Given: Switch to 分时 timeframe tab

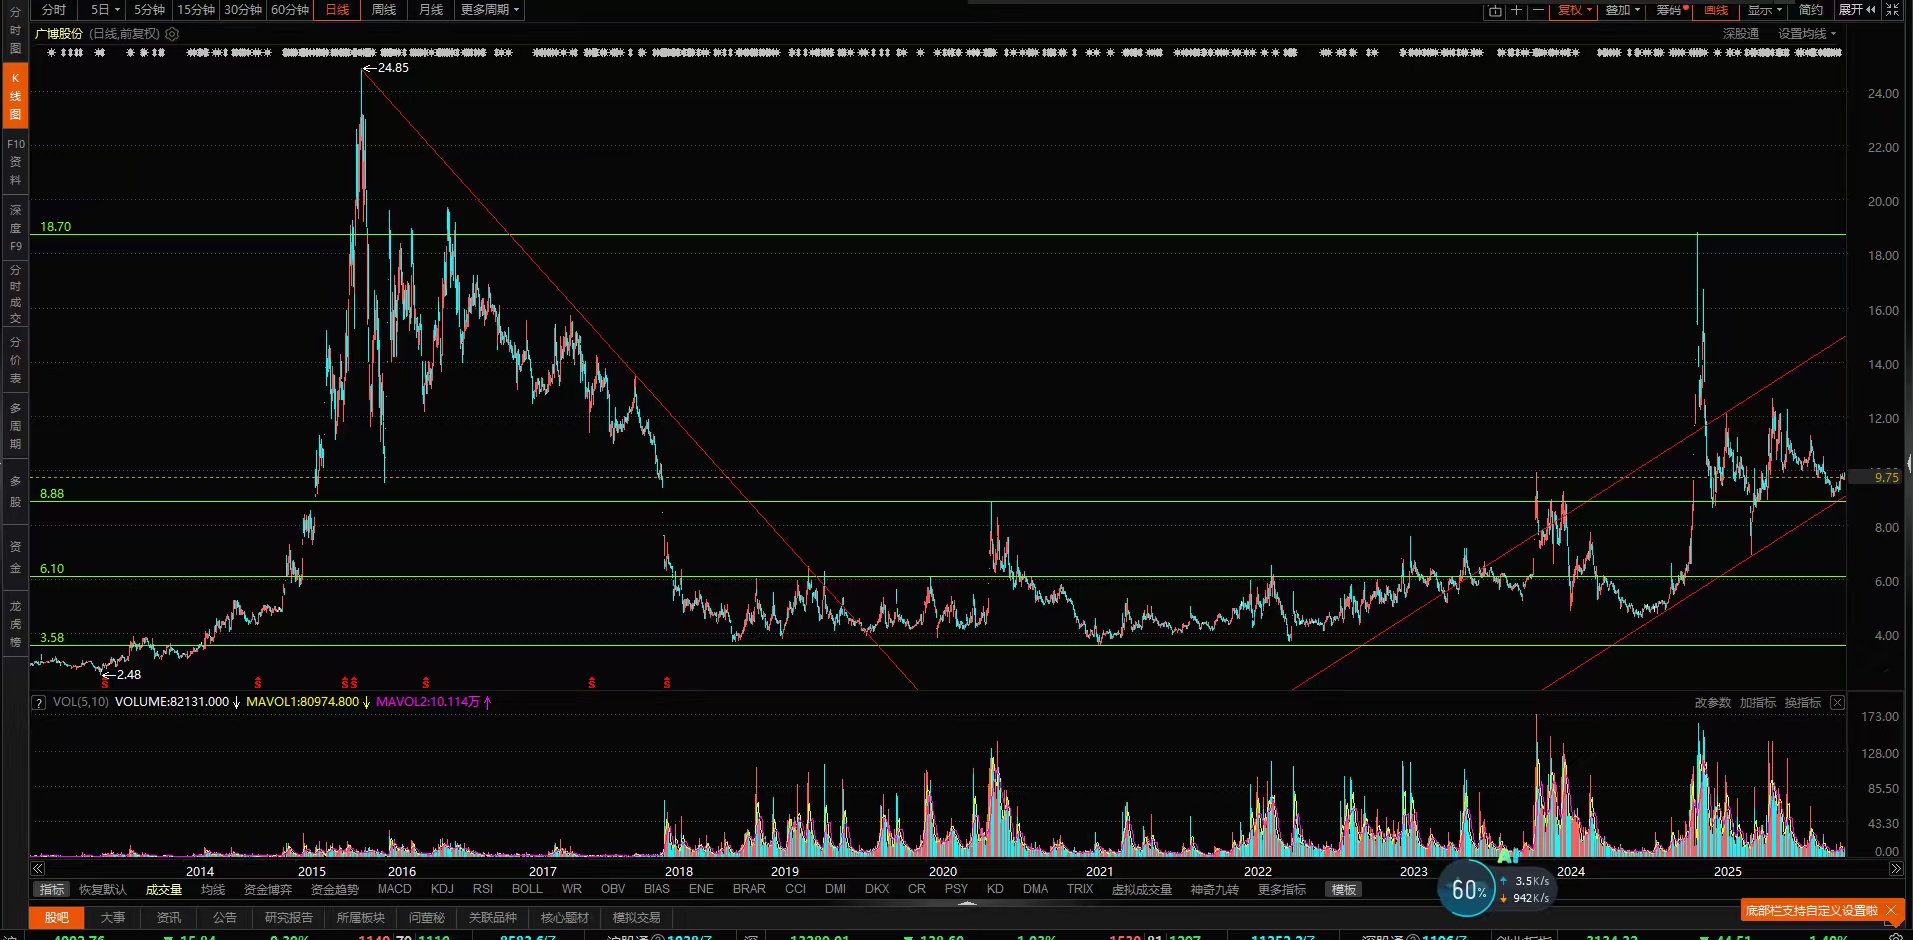Looking at the screenshot, I should (x=54, y=10).
